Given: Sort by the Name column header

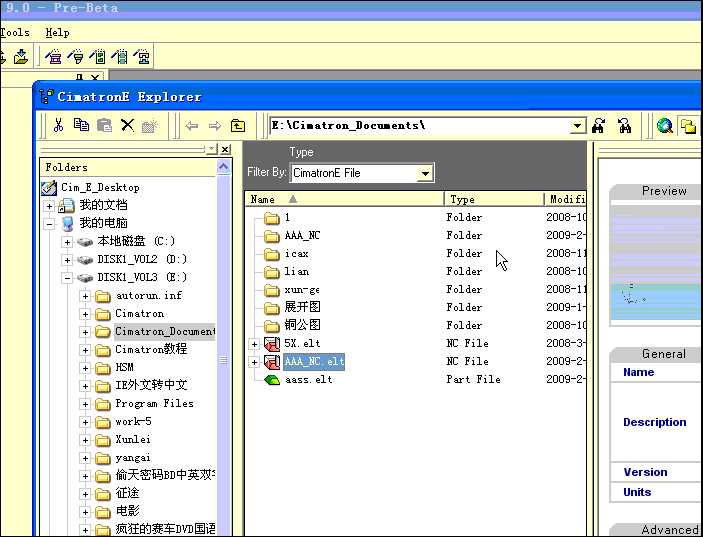Looking at the screenshot, I should 344,199.
